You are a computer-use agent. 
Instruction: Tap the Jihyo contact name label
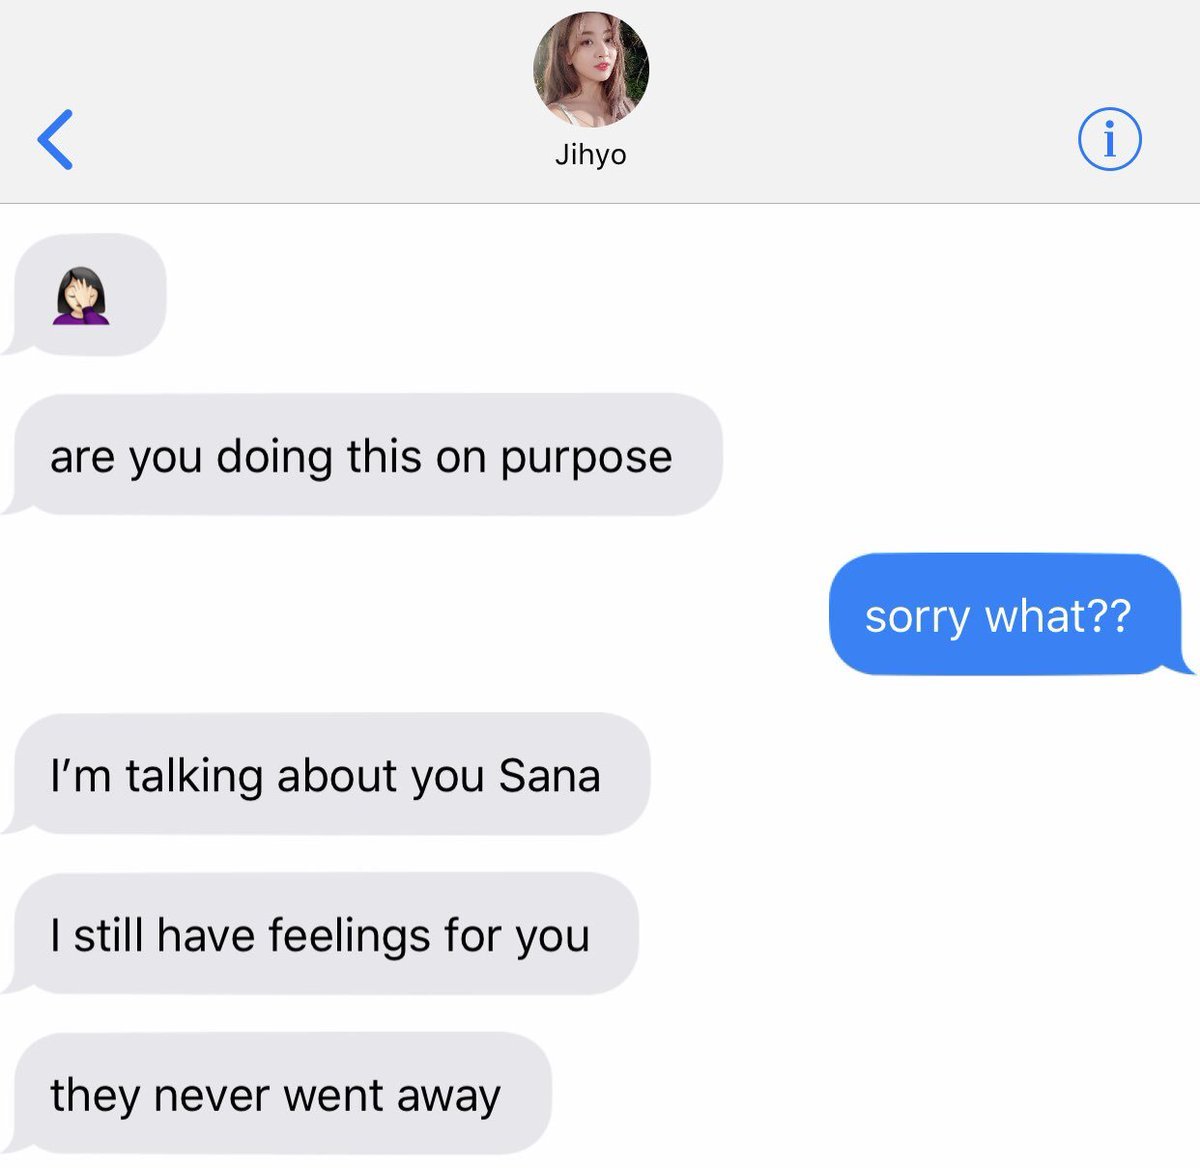click(591, 155)
